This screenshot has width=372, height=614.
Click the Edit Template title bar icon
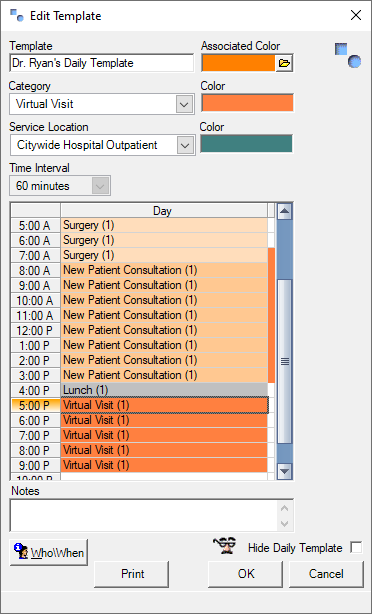17,16
